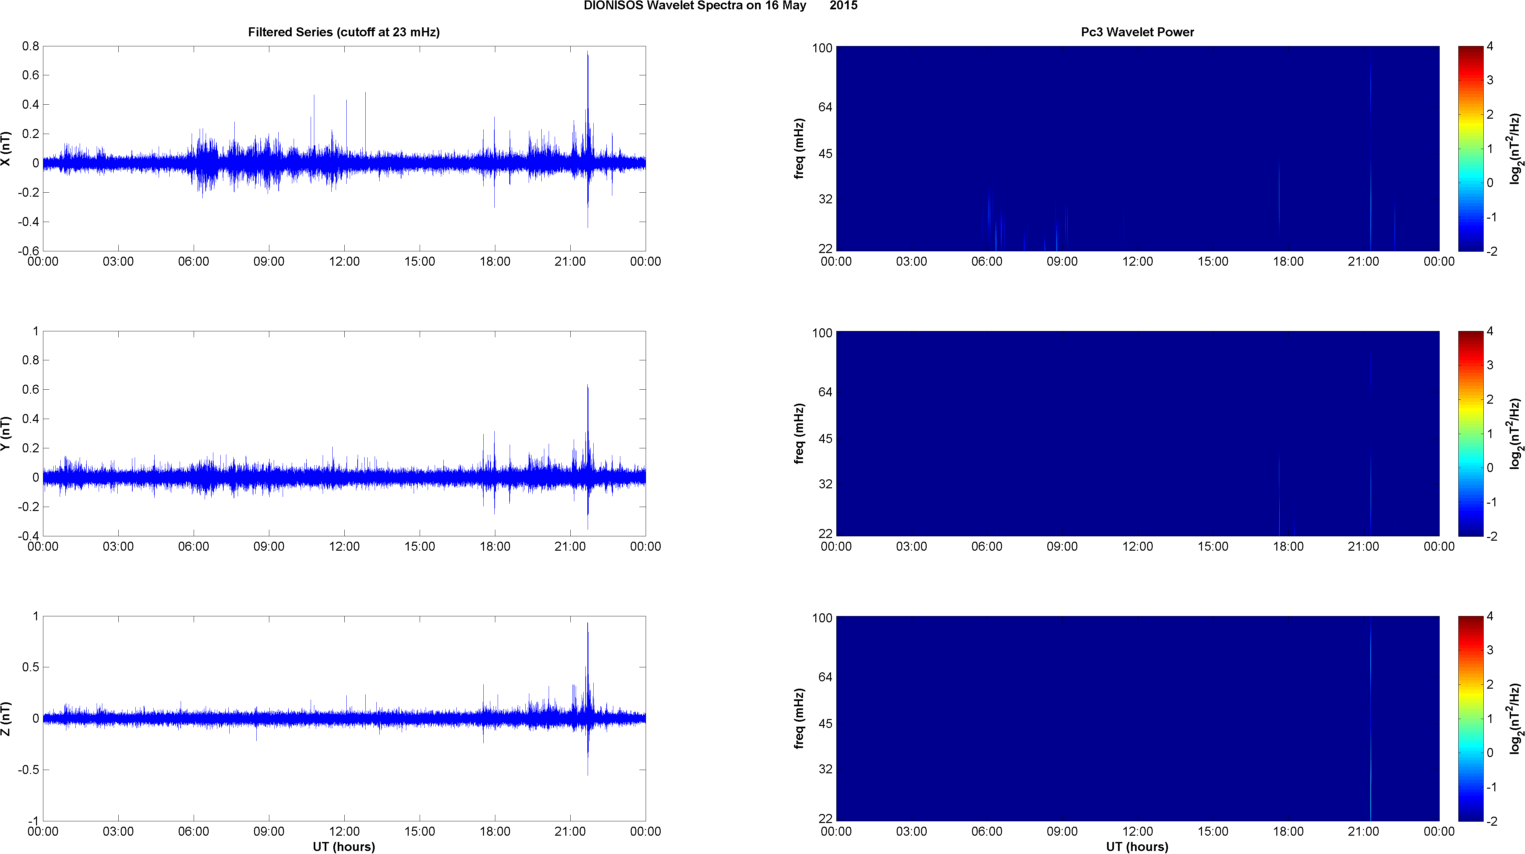Click the '32' frequency tick of top spectrum
This screenshot has height=854, width=1525.
825,200
